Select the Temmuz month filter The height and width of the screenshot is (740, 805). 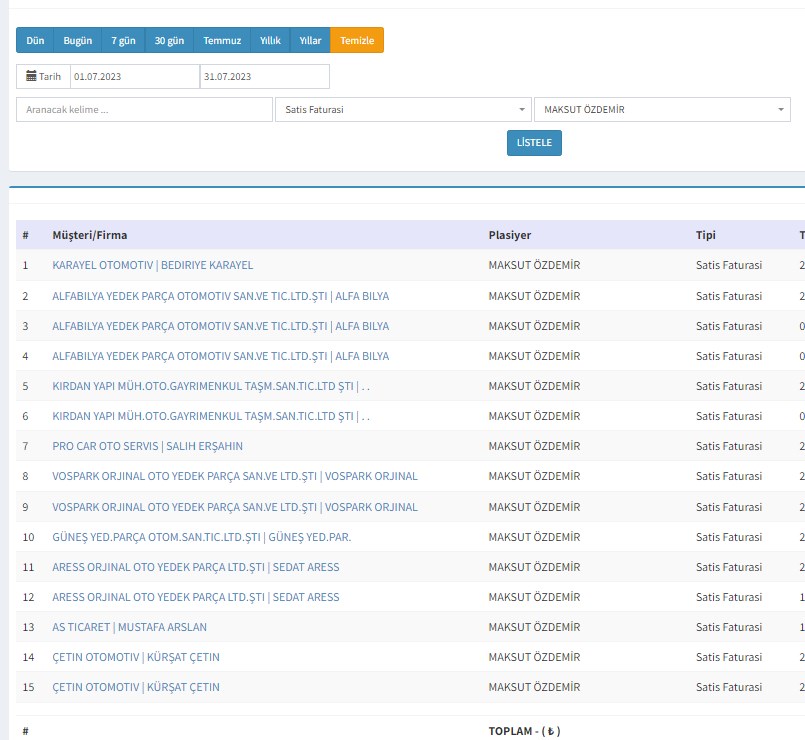222,40
